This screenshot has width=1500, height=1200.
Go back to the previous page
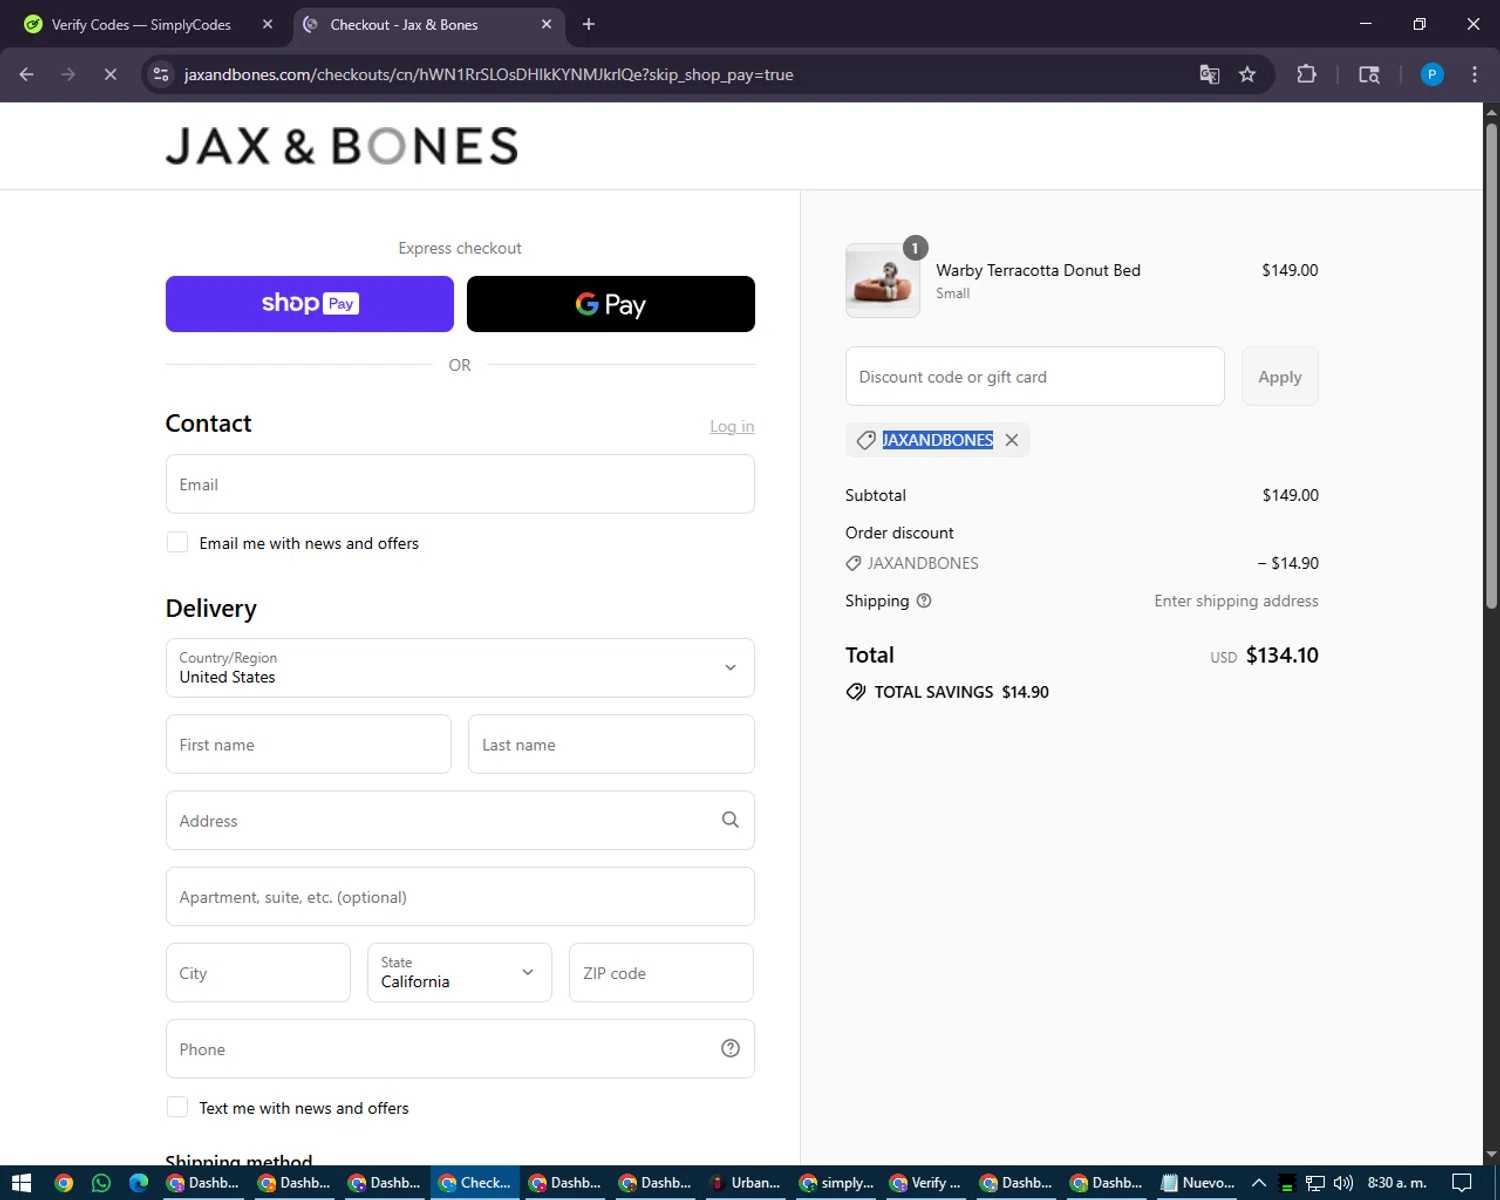pos(27,74)
